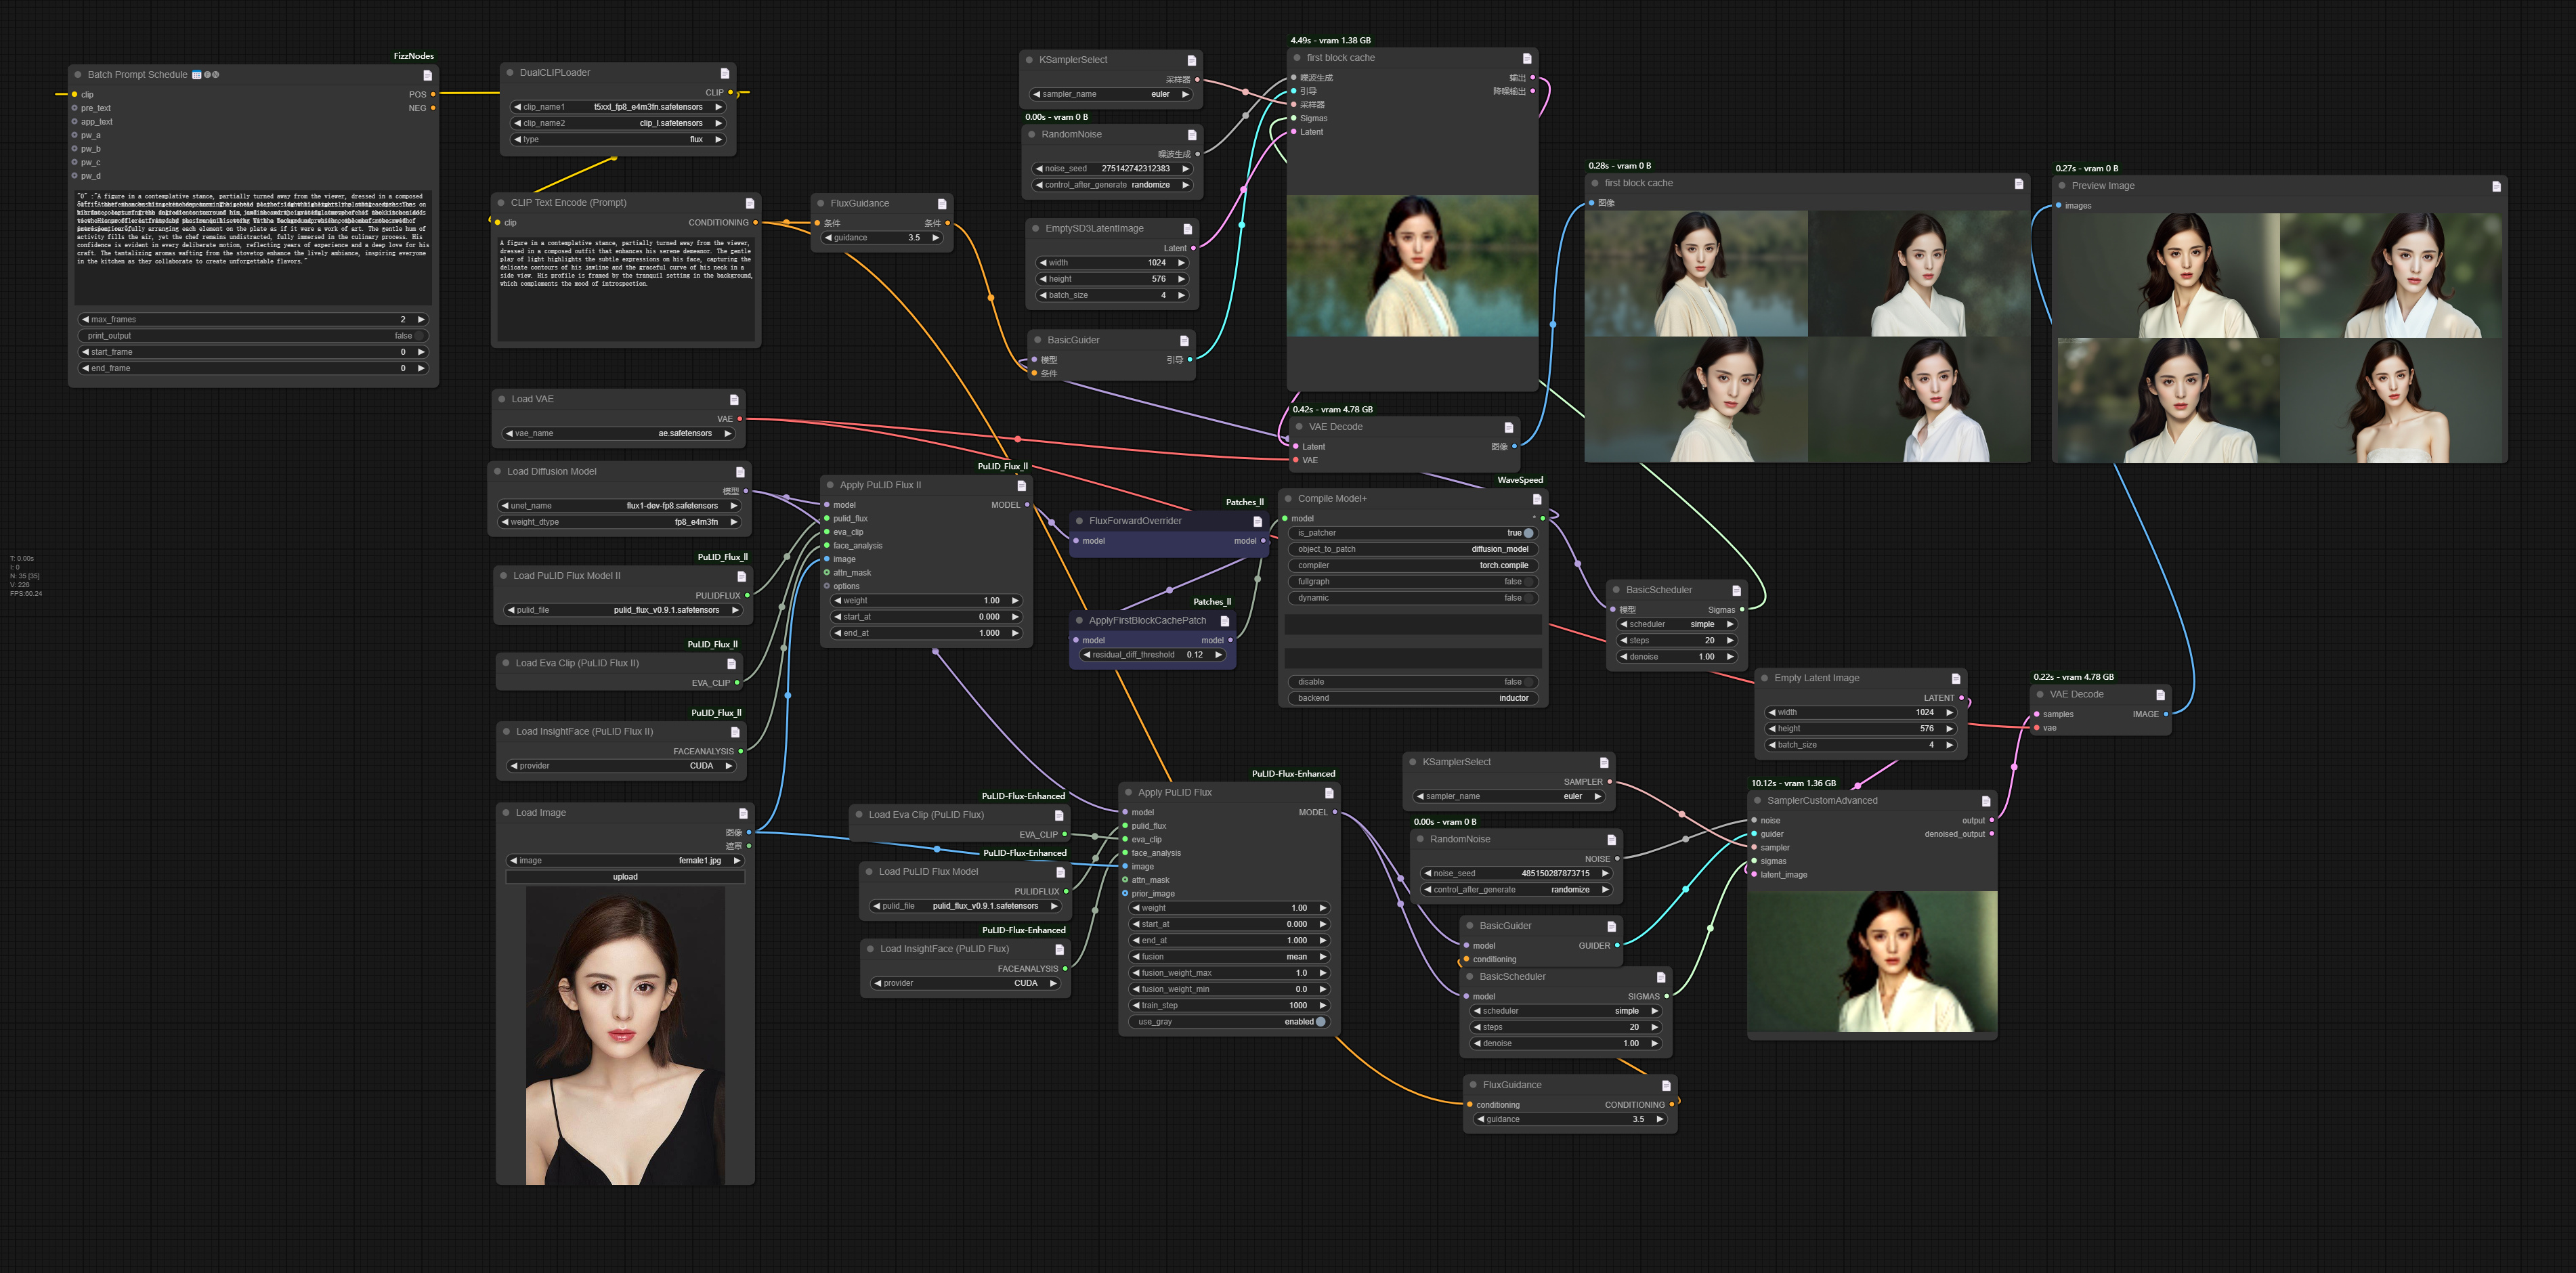Increase batch_size in EmptySD3LatentImage with right arrow
The width and height of the screenshot is (2576, 1273).
coord(1181,295)
